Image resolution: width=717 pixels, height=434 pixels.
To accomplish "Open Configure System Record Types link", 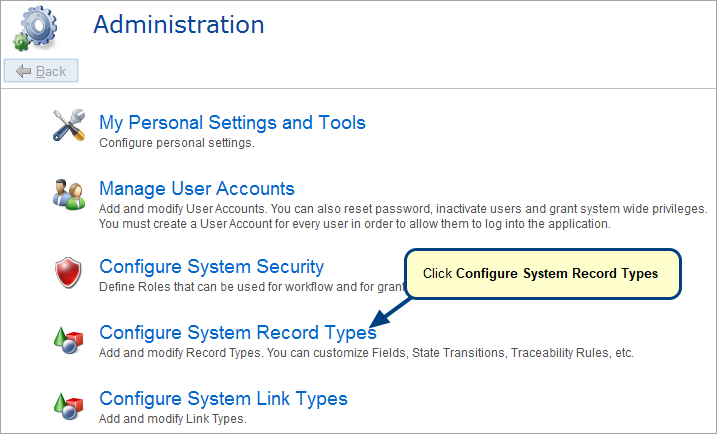I will pyautogui.click(x=237, y=333).
